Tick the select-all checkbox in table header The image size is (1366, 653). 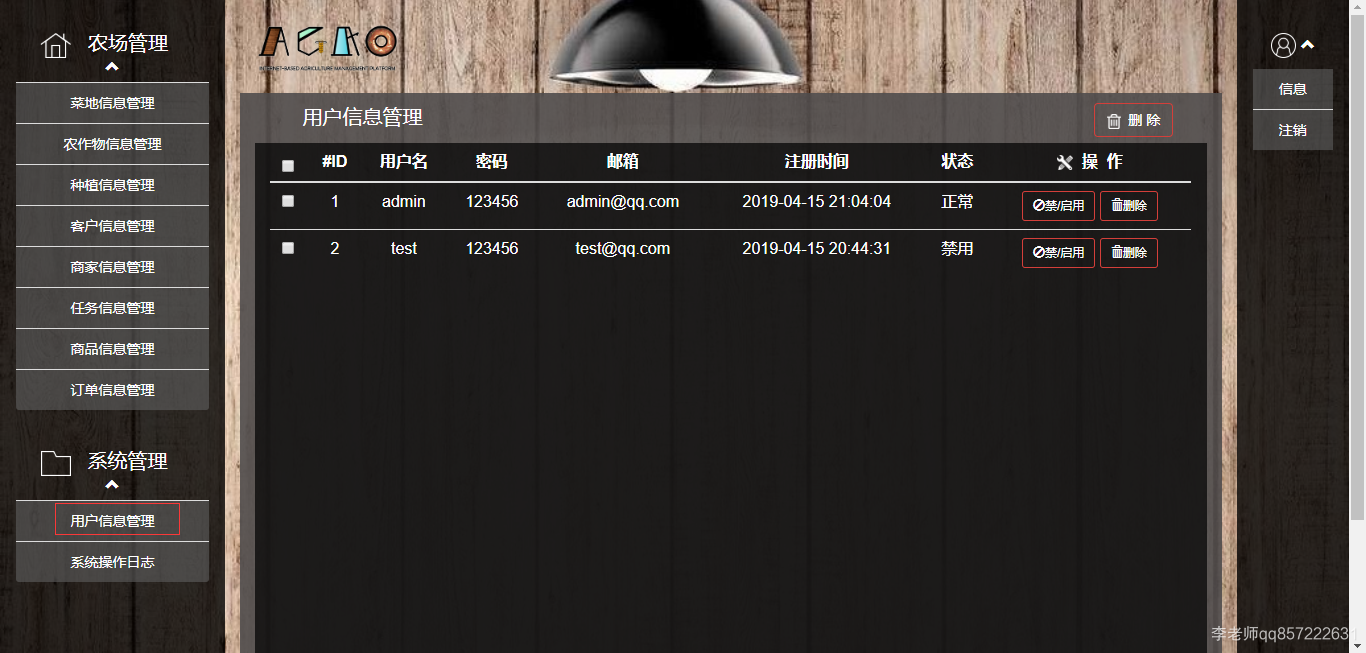(288, 166)
